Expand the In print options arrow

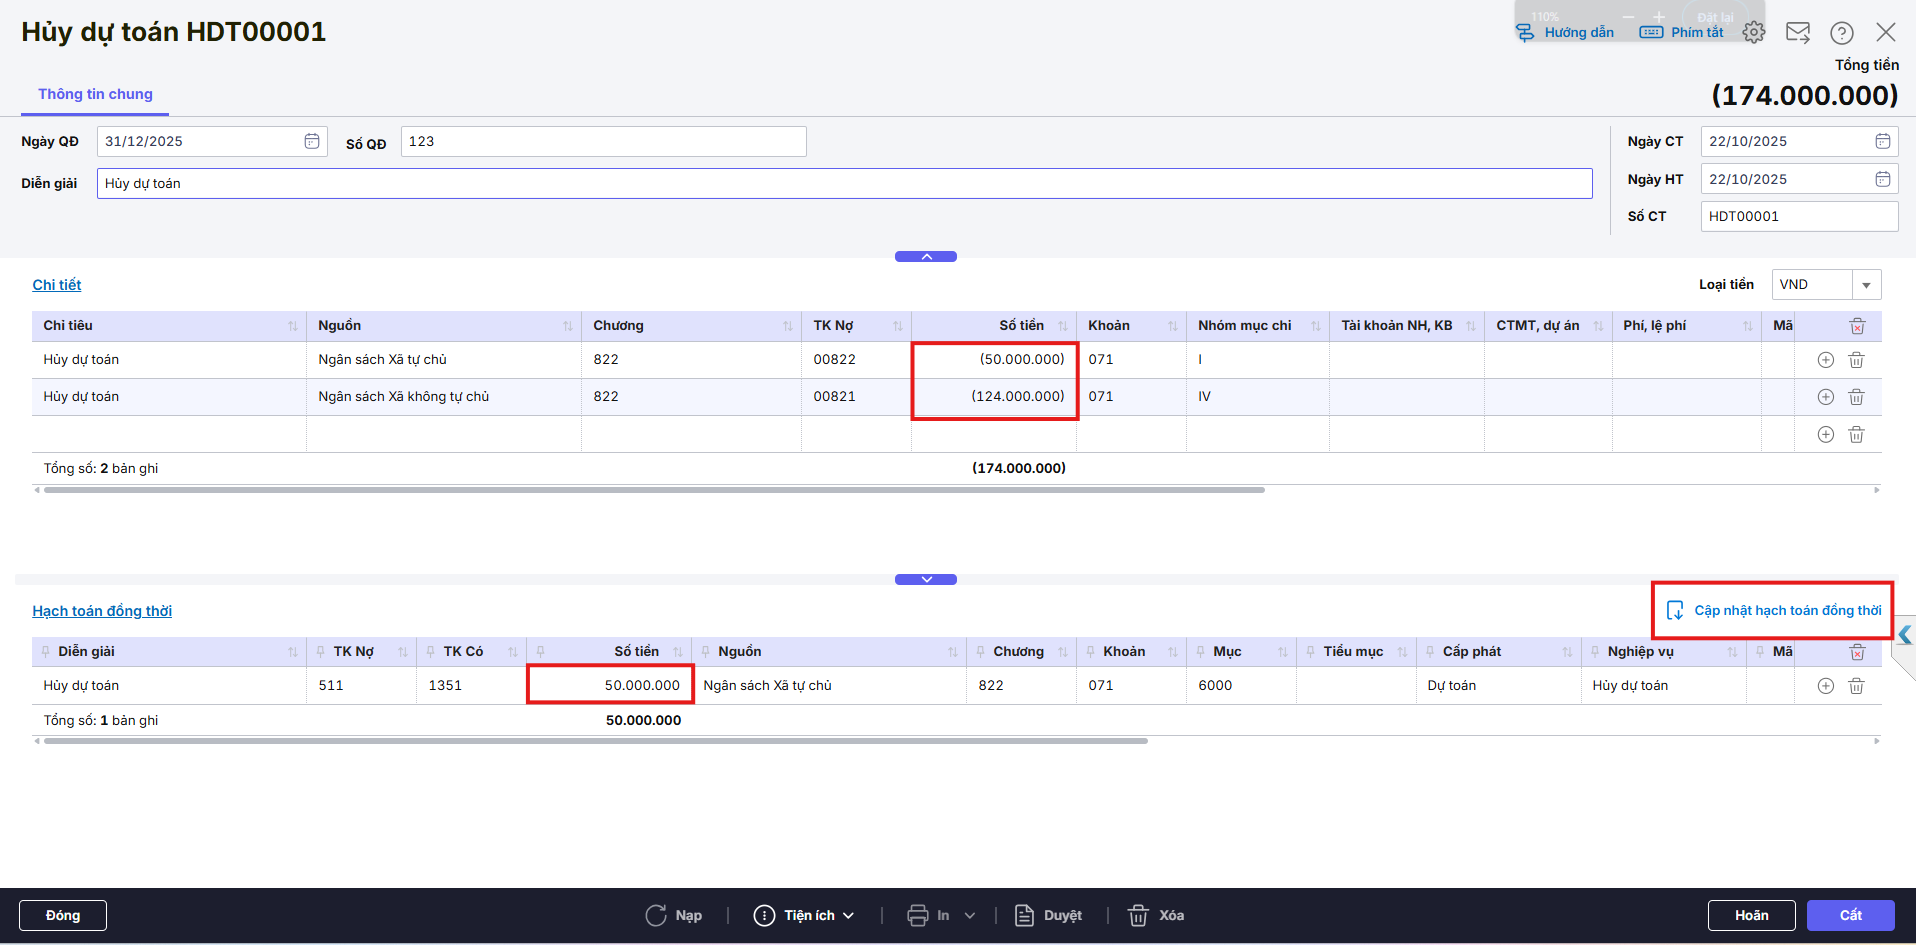[969, 915]
